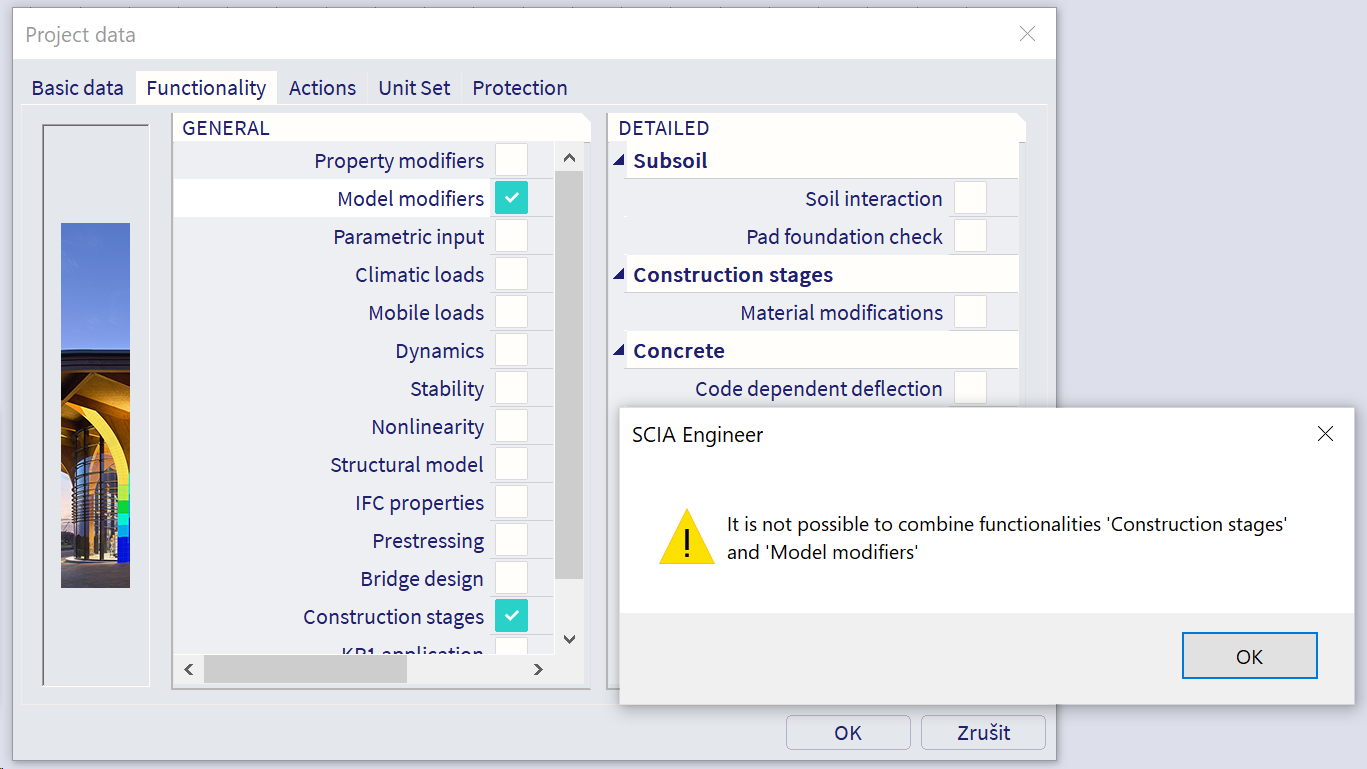Click Zrušit to cancel Project data

[x=983, y=732]
